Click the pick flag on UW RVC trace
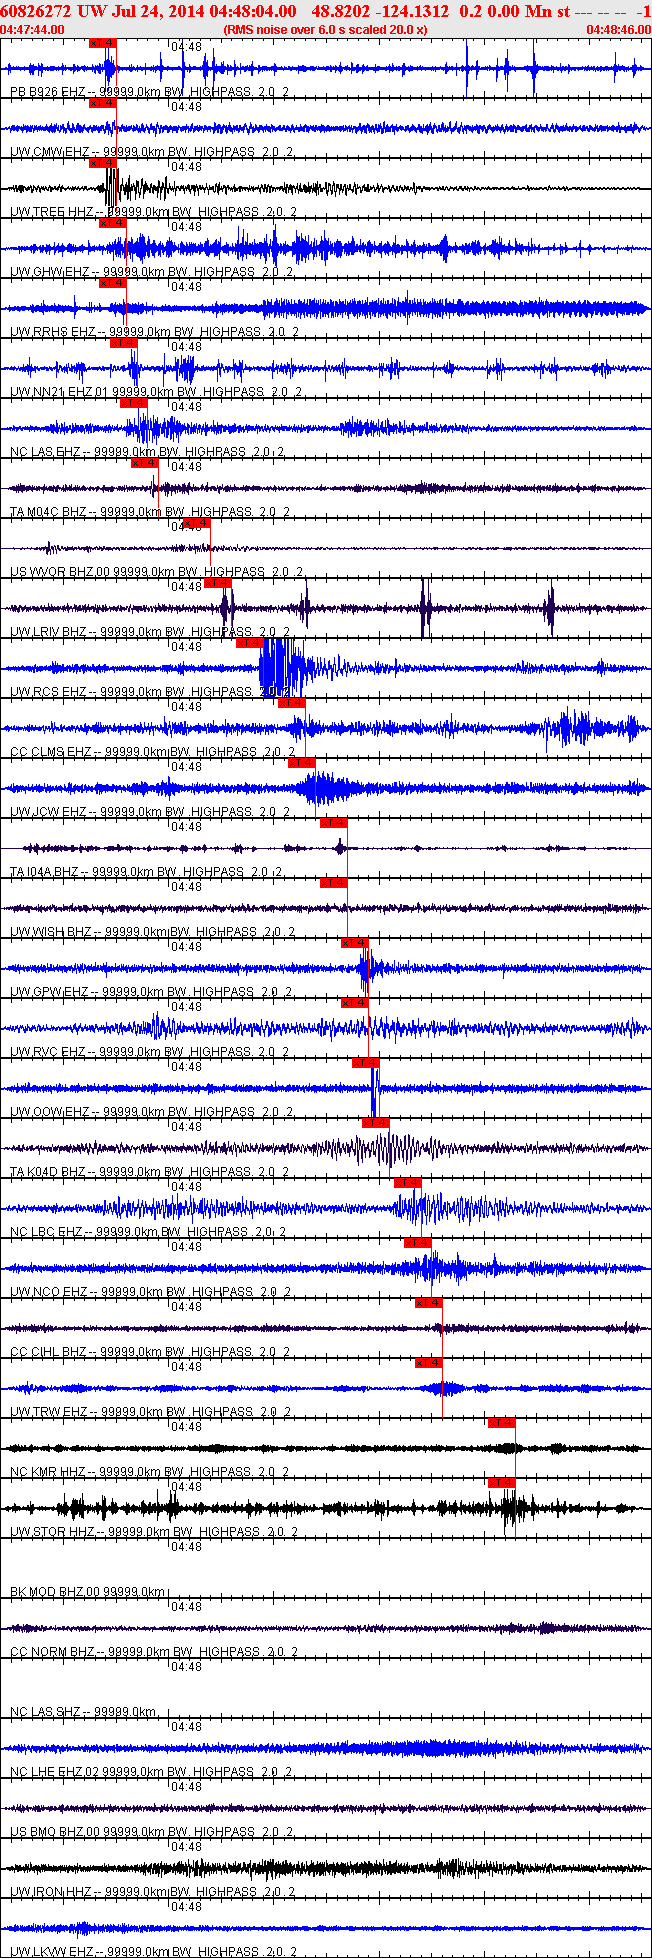Image resolution: width=652 pixels, height=1958 pixels. click(x=355, y=1003)
